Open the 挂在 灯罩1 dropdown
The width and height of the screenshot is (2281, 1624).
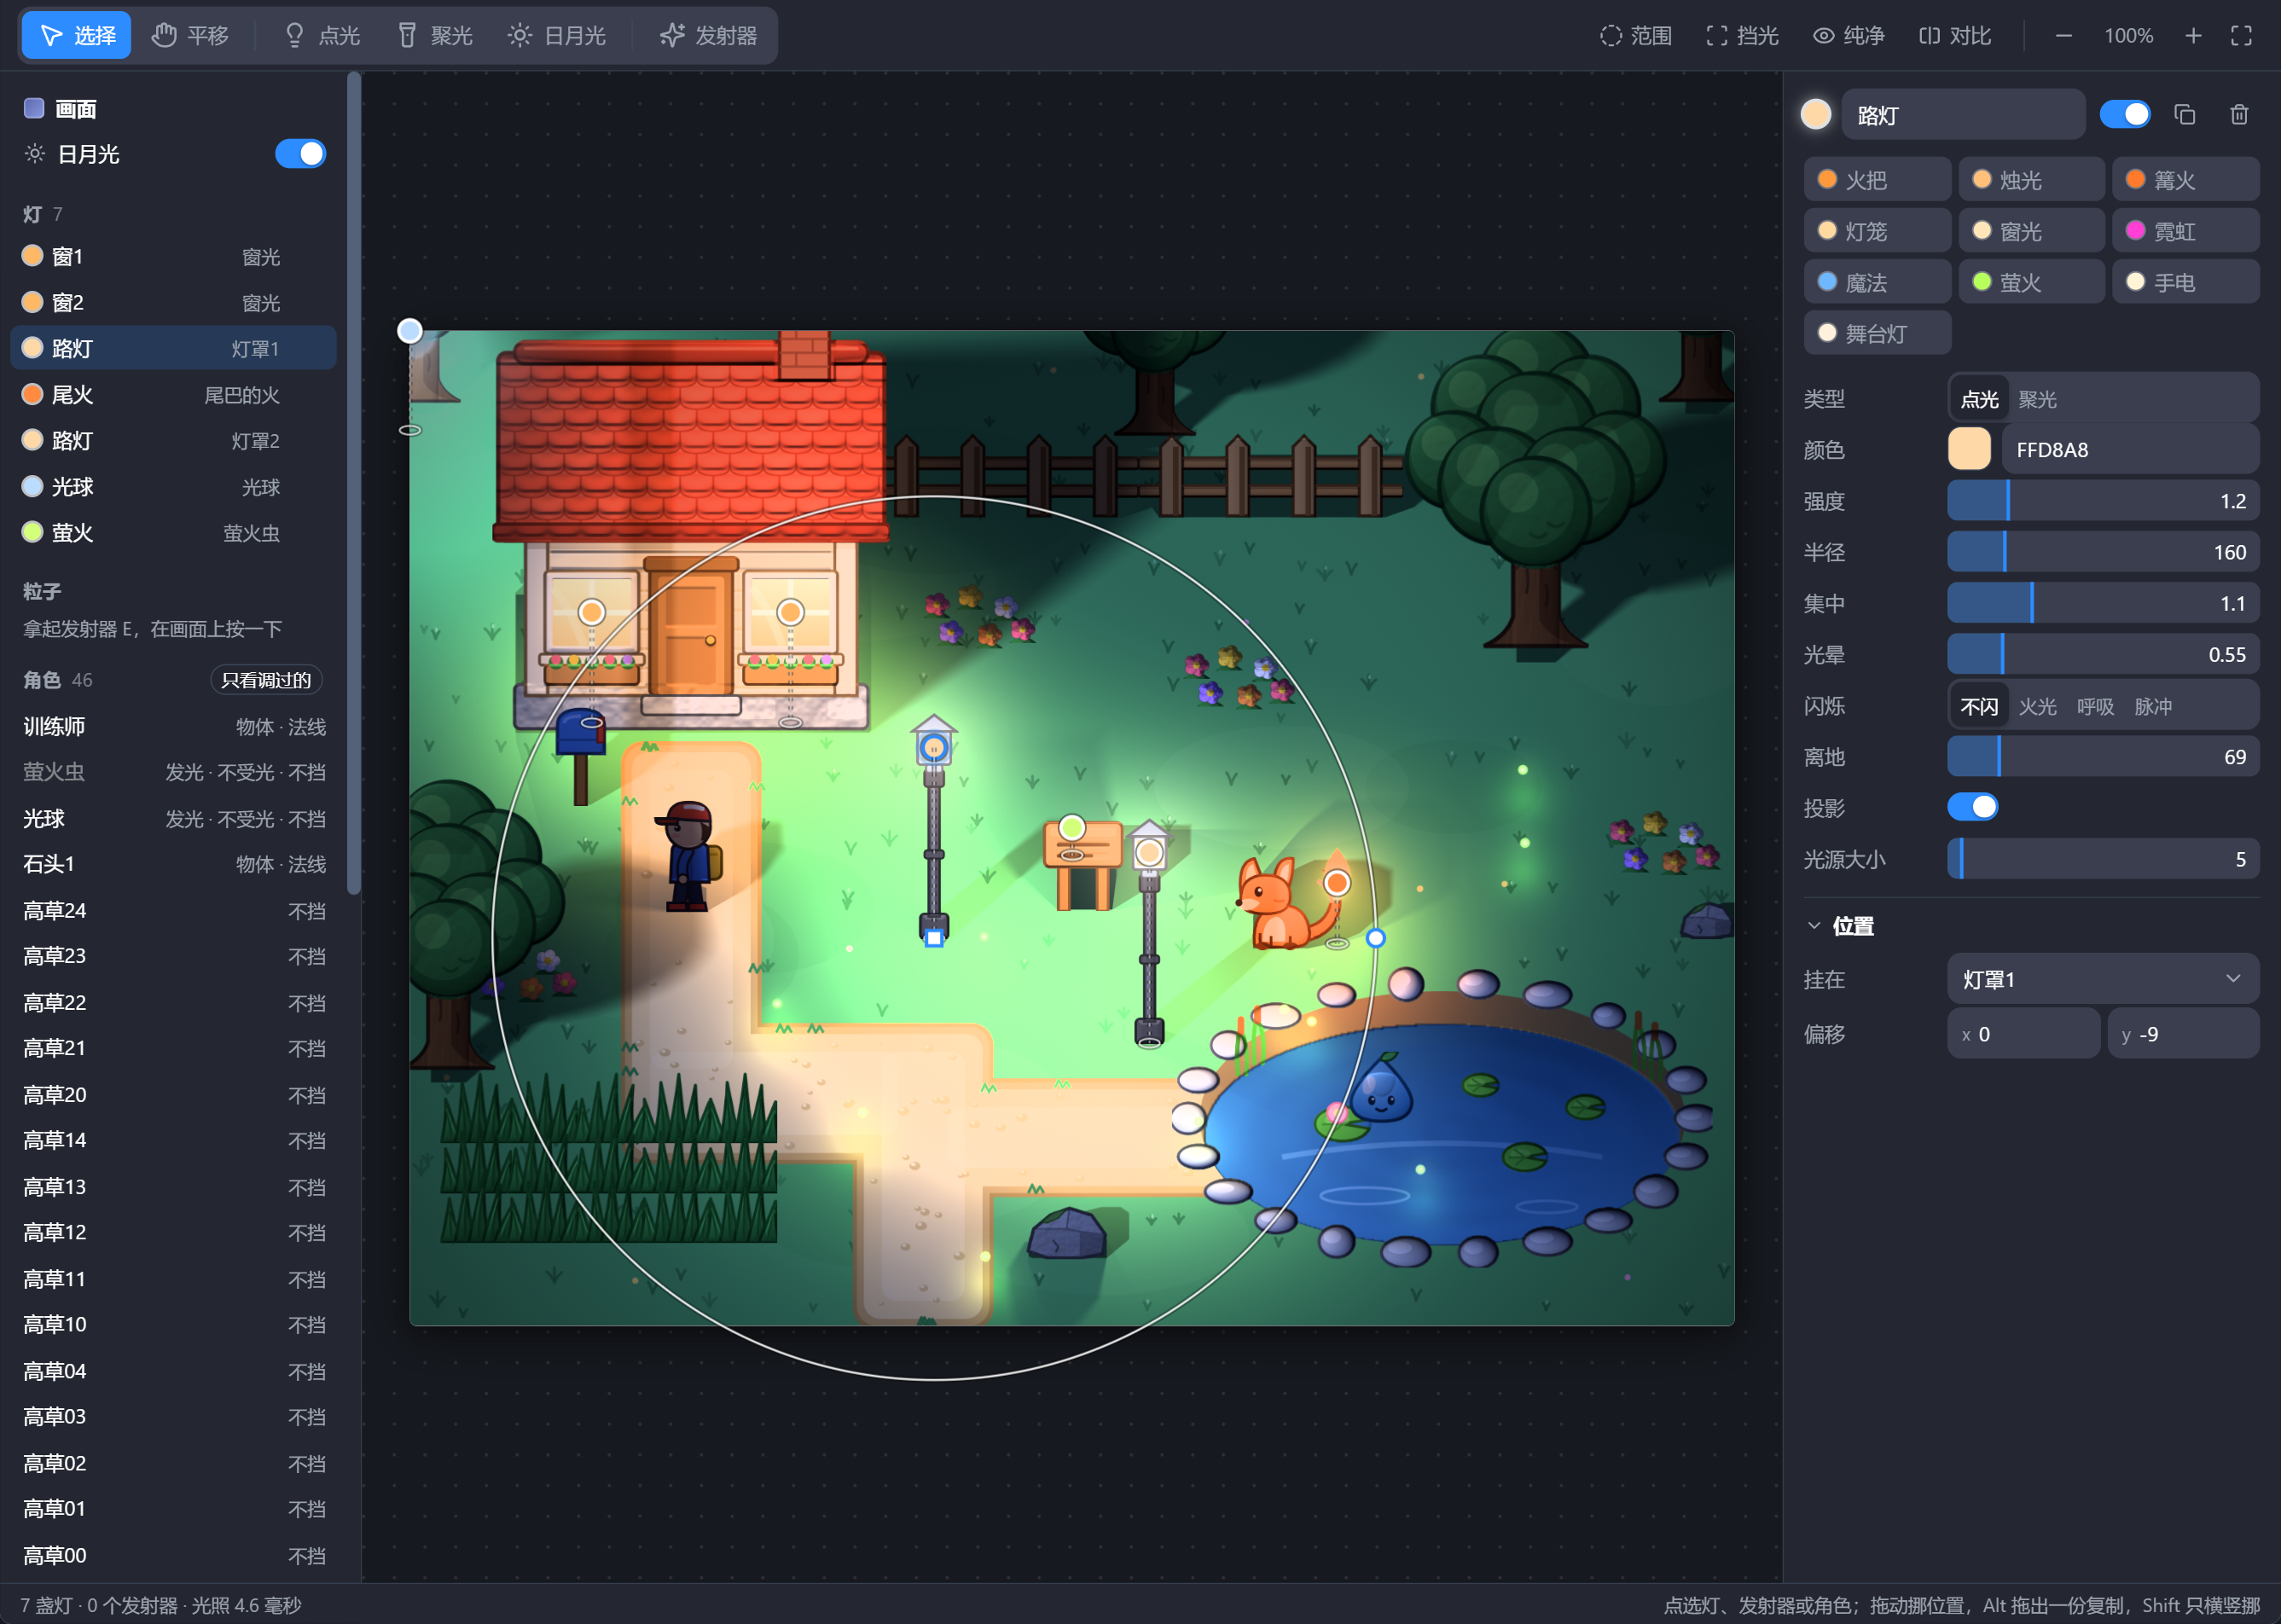click(x=2102, y=979)
